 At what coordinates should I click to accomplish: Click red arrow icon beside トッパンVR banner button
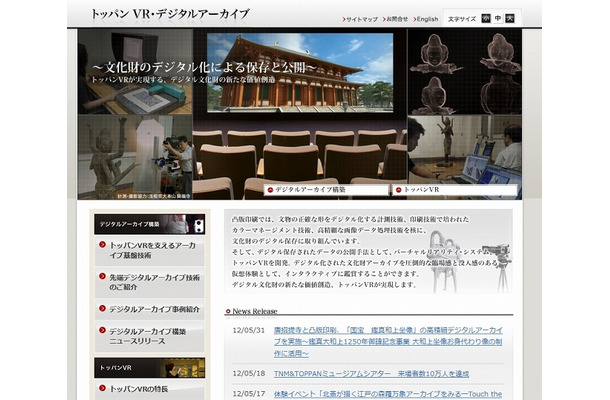398,190
